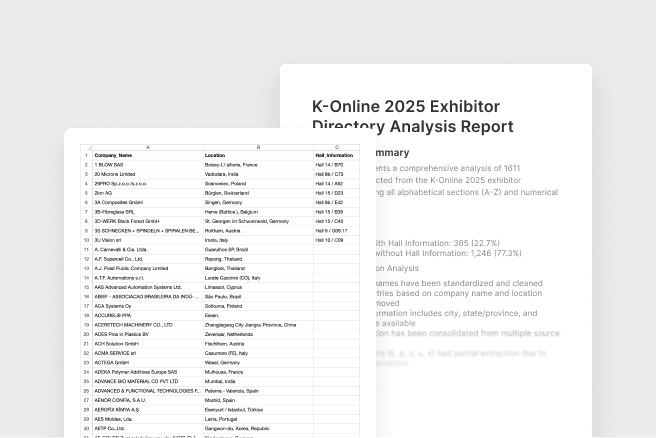Select the cell 'ACTEGA GmbH'
This screenshot has height=438, width=656.
click(148, 362)
